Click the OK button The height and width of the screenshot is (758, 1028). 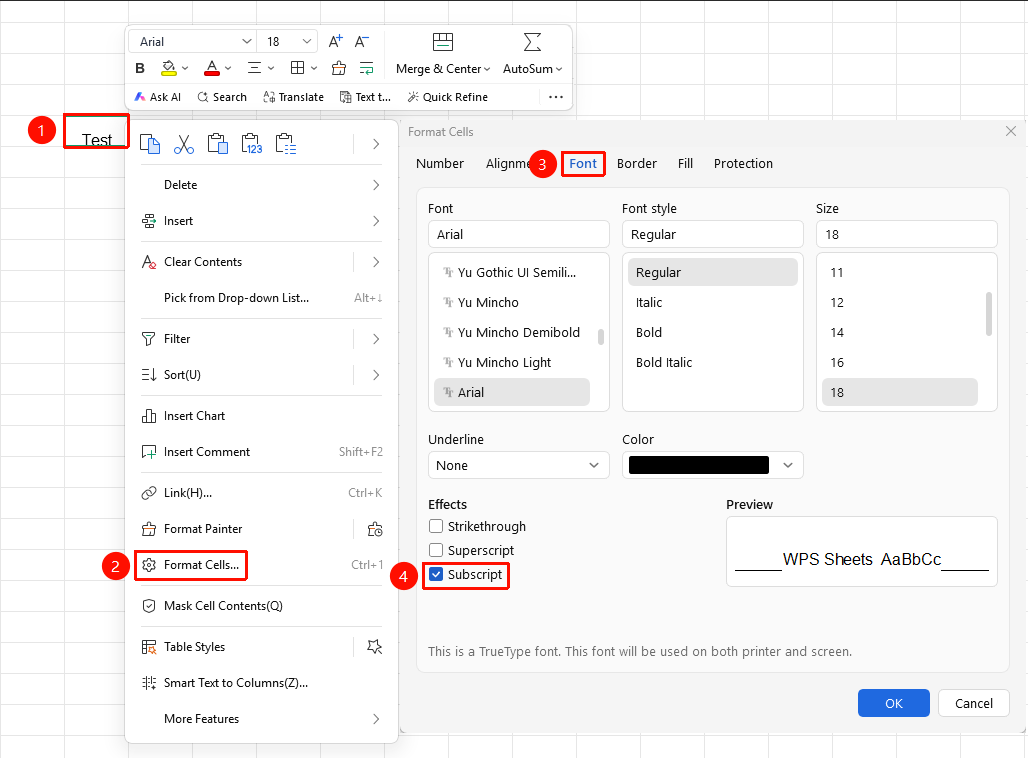pos(894,703)
